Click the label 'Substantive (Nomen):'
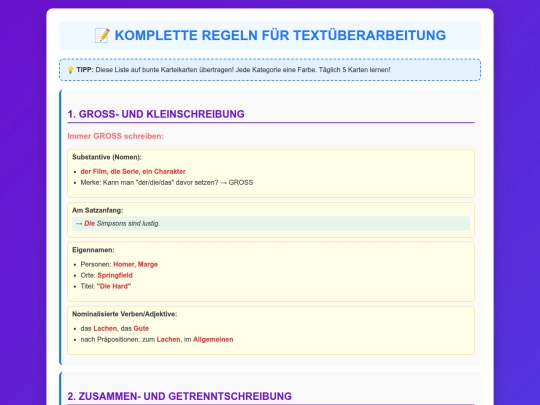This screenshot has height=405, width=540. coord(107,157)
